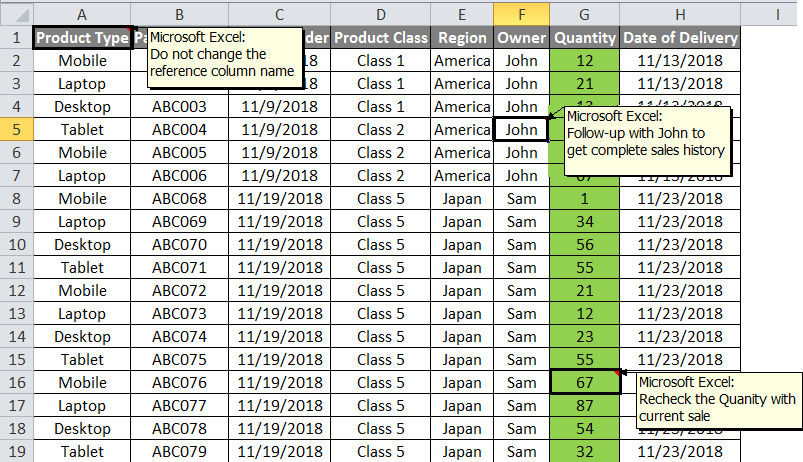Click the Select All corner triangle
This screenshot has height=462, width=803.
coord(17,15)
